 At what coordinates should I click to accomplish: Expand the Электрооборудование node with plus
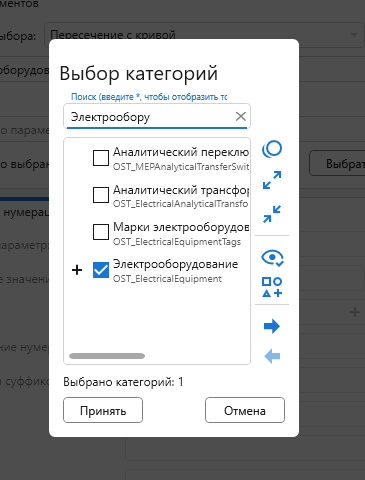click(77, 270)
